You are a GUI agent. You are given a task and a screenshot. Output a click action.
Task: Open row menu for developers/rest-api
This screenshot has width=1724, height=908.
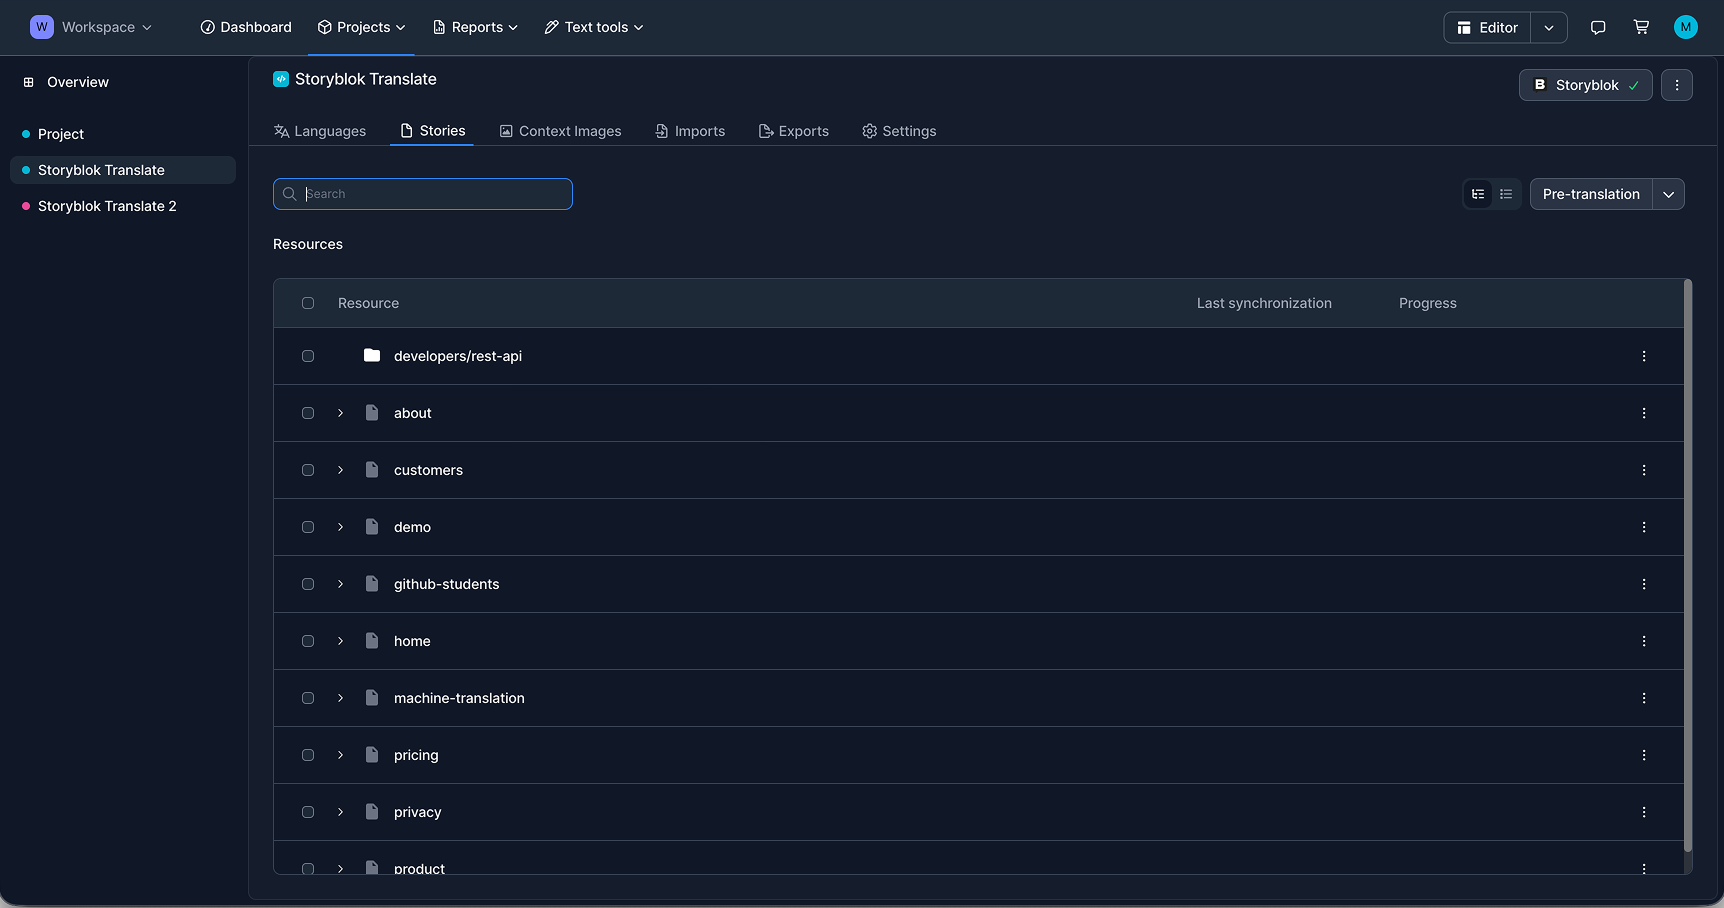pyautogui.click(x=1643, y=356)
